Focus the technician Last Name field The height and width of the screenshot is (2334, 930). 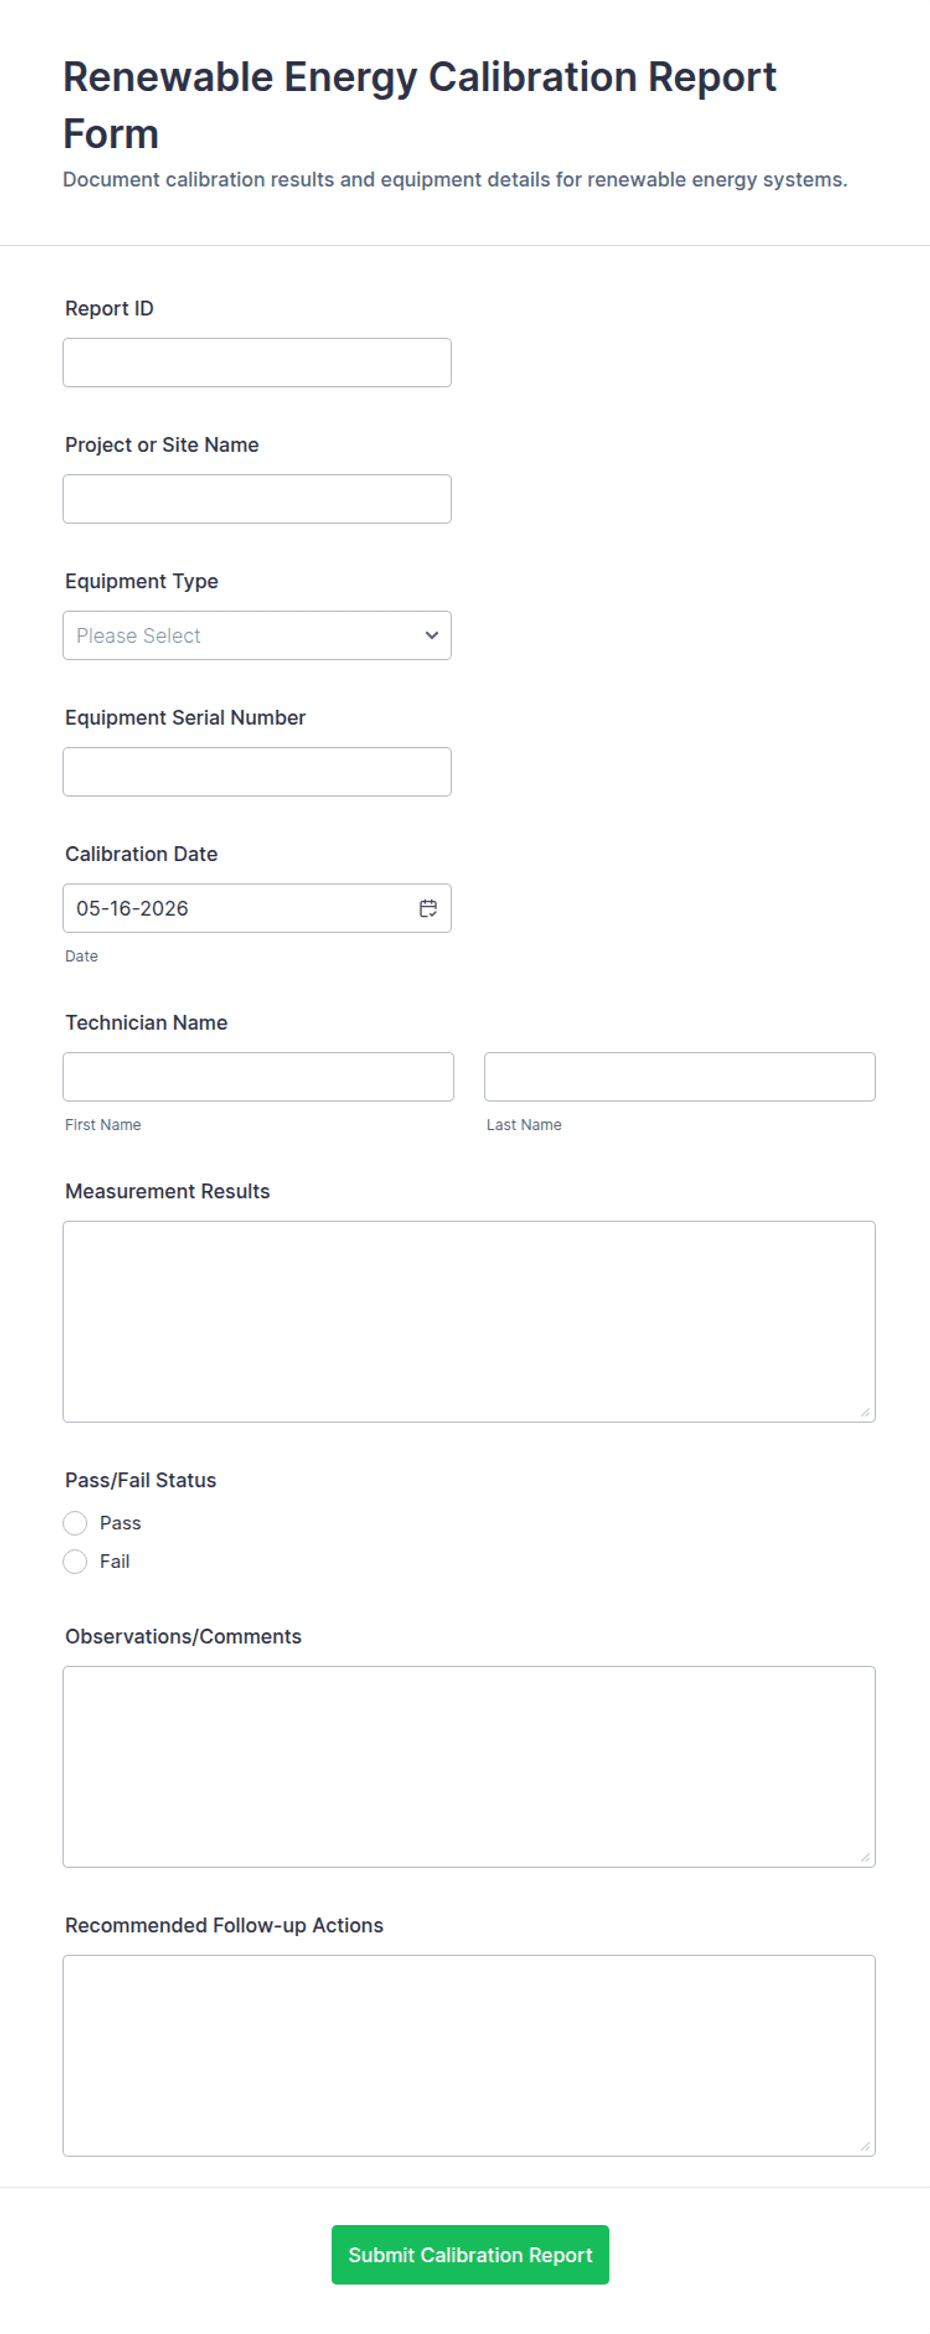pyautogui.click(x=680, y=1077)
